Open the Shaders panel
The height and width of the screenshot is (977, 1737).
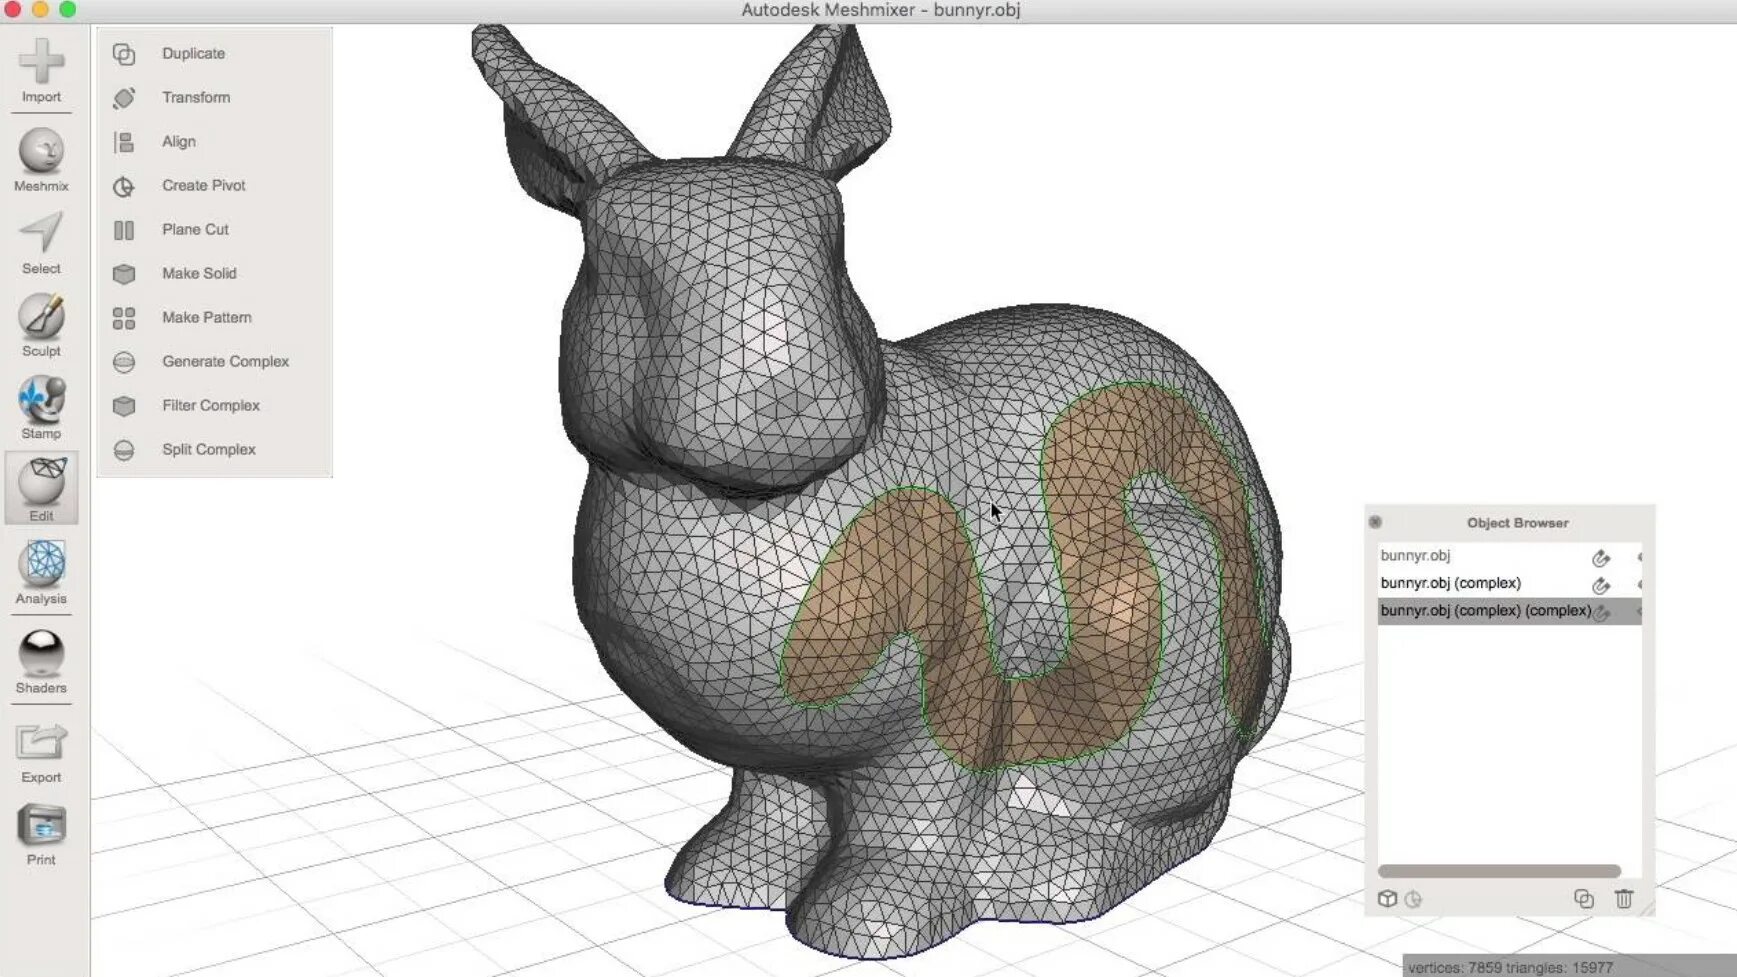pyautogui.click(x=41, y=661)
